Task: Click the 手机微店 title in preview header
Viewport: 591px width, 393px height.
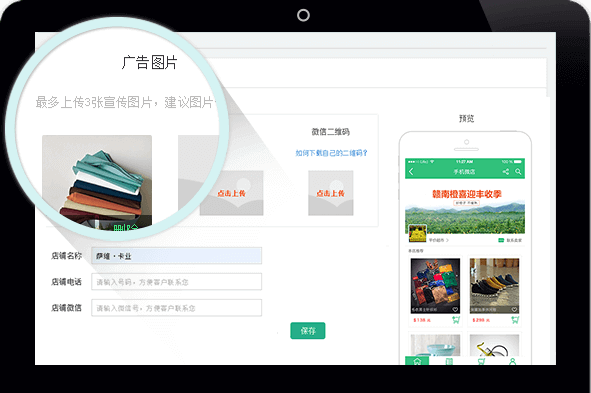Action: coord(464,172)
